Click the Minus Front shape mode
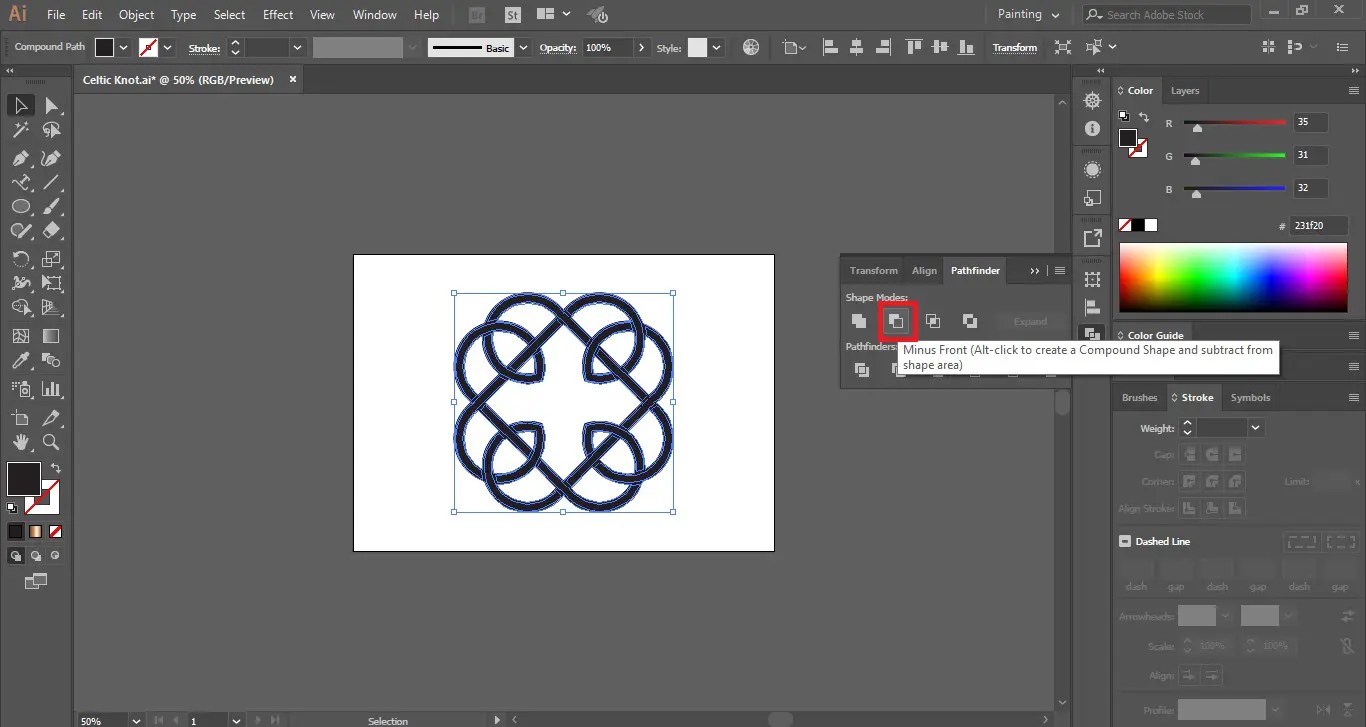The width and height of the screenshot is (1366, 727). (x=896, y=321)
